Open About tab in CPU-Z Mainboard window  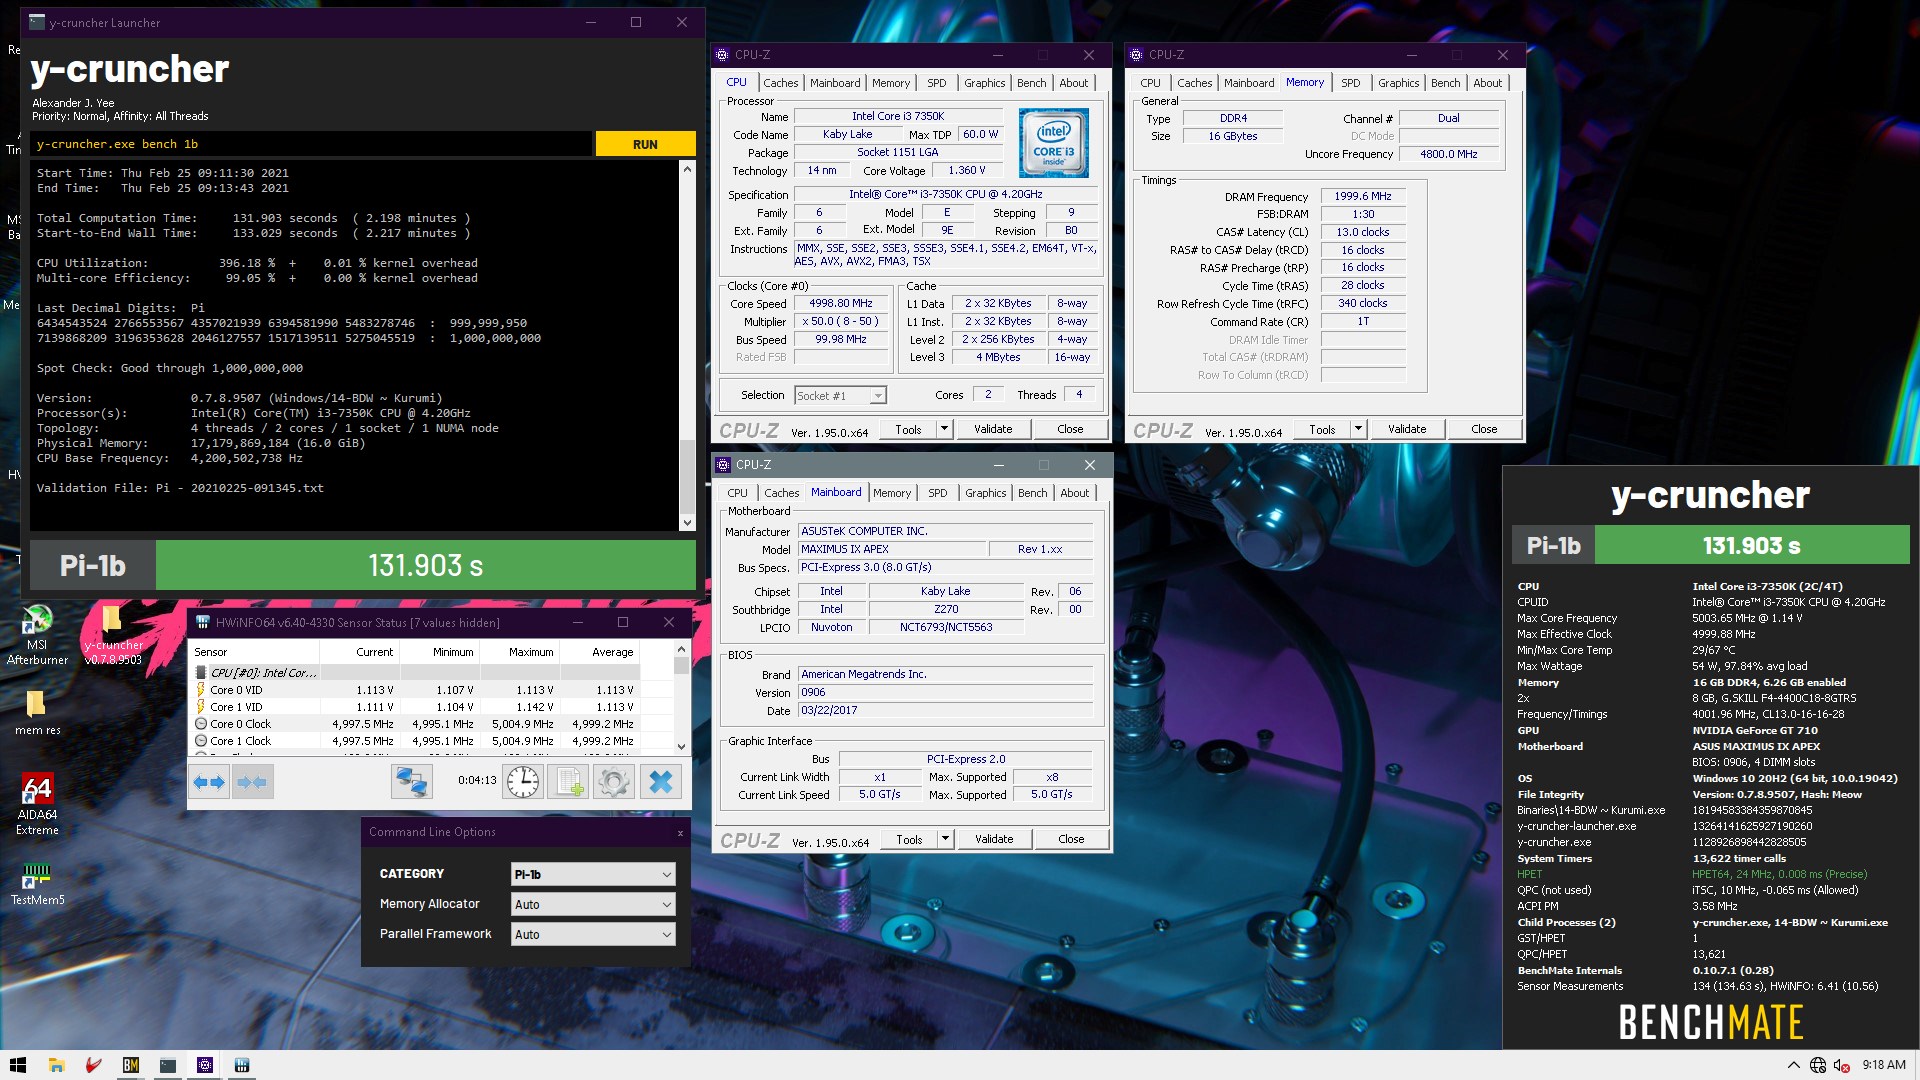(x=1075, y=493)
